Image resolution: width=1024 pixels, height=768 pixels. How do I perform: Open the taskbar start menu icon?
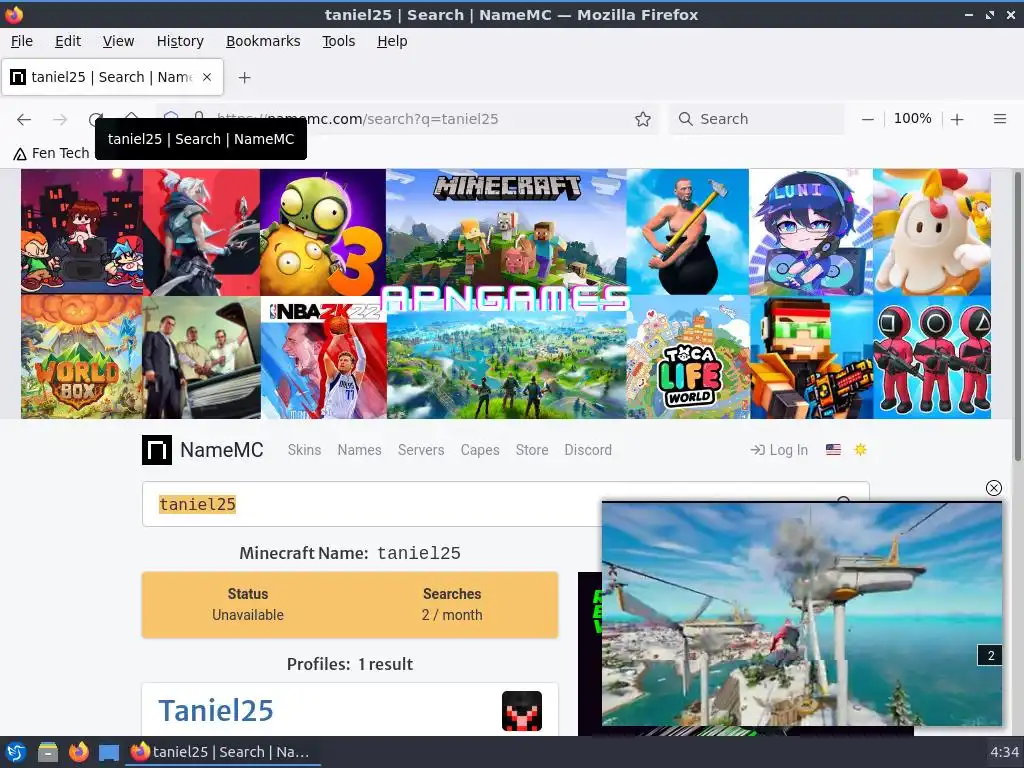(16, 752)
